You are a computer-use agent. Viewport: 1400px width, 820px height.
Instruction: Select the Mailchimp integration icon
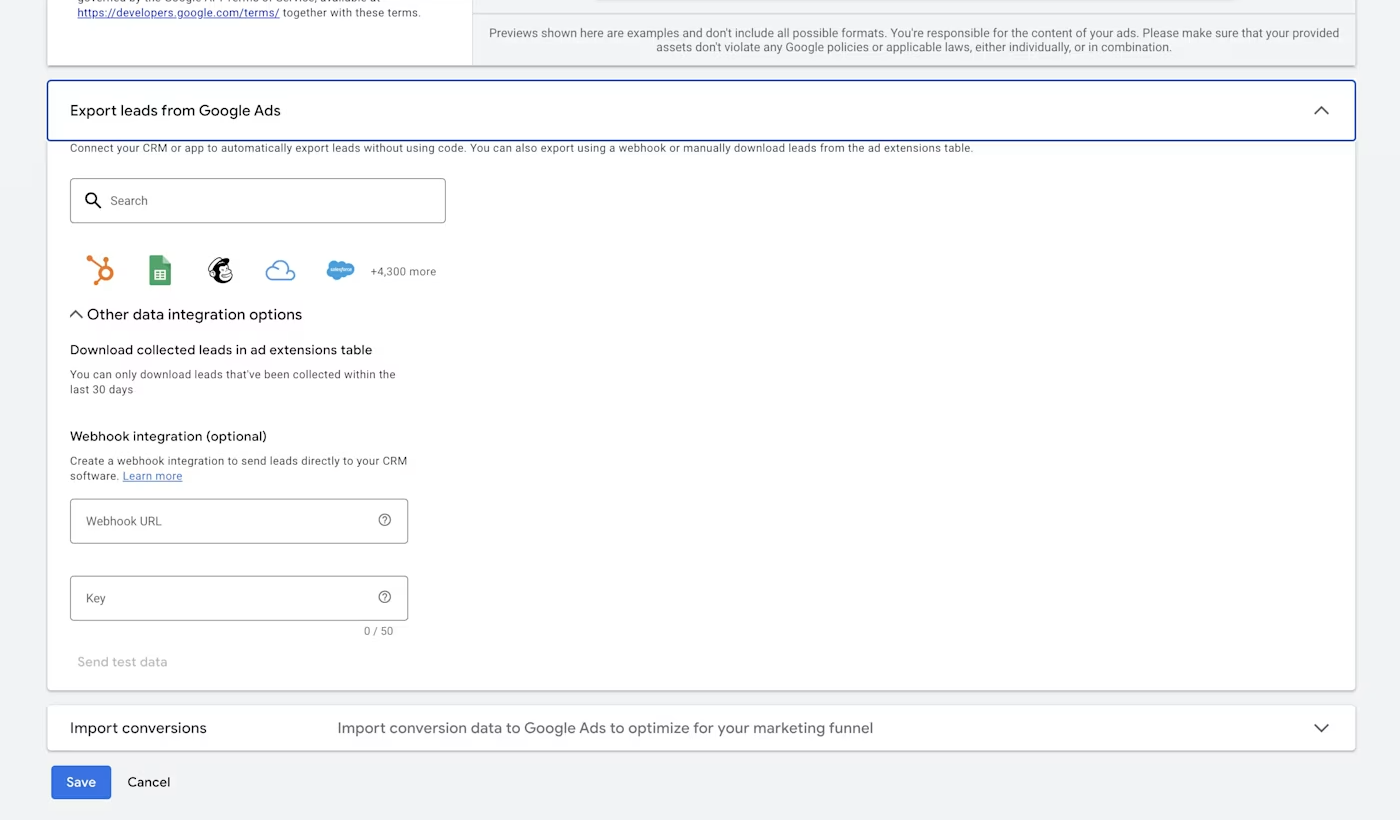220,270
